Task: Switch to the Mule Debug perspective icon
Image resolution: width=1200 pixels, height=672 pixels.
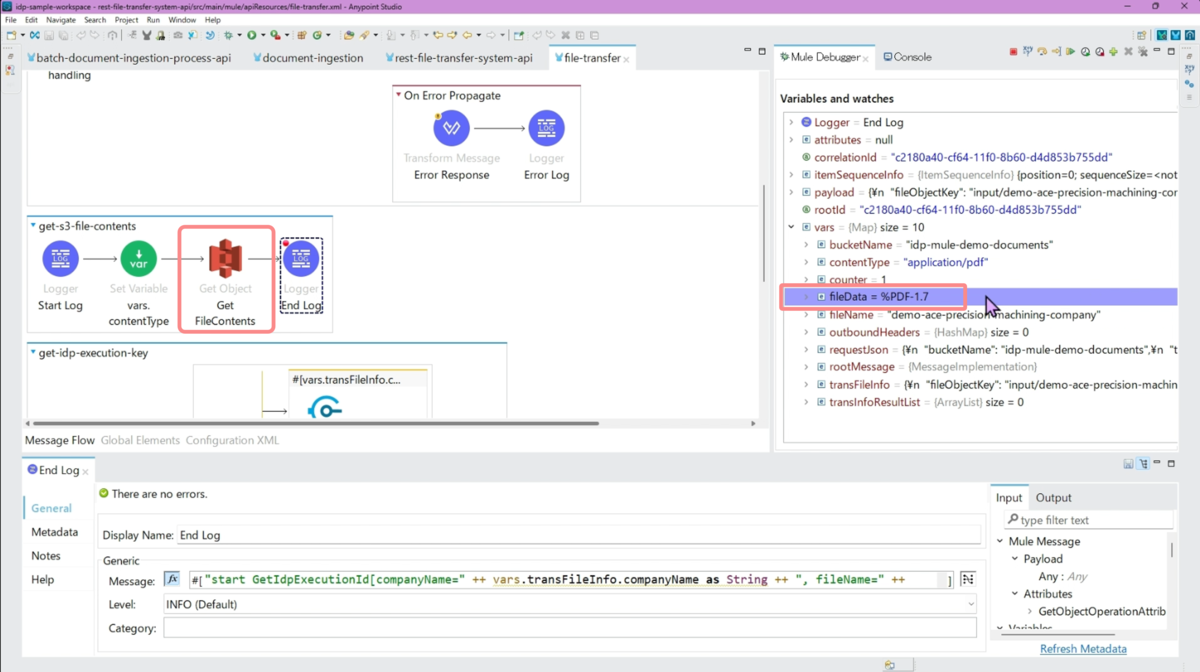Action: coord(1161,35)
